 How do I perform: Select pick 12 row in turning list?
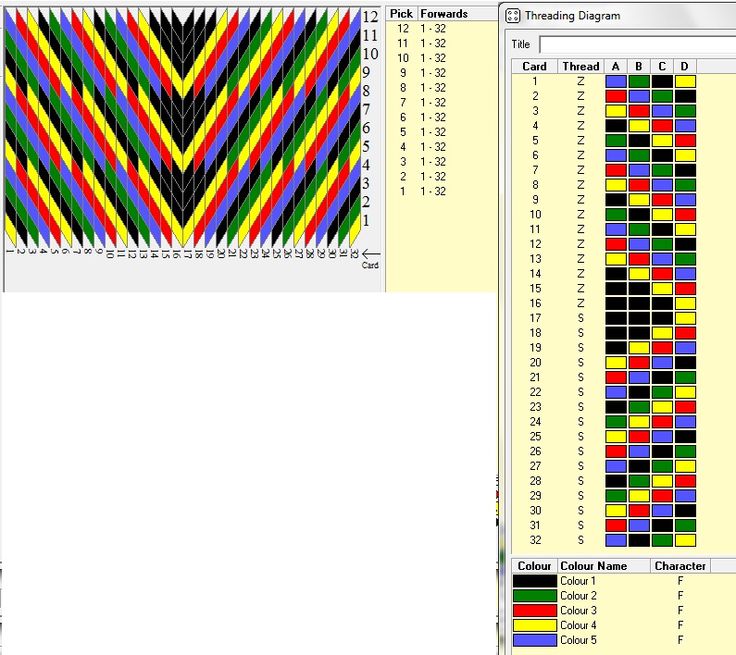(x=420, y=29)
